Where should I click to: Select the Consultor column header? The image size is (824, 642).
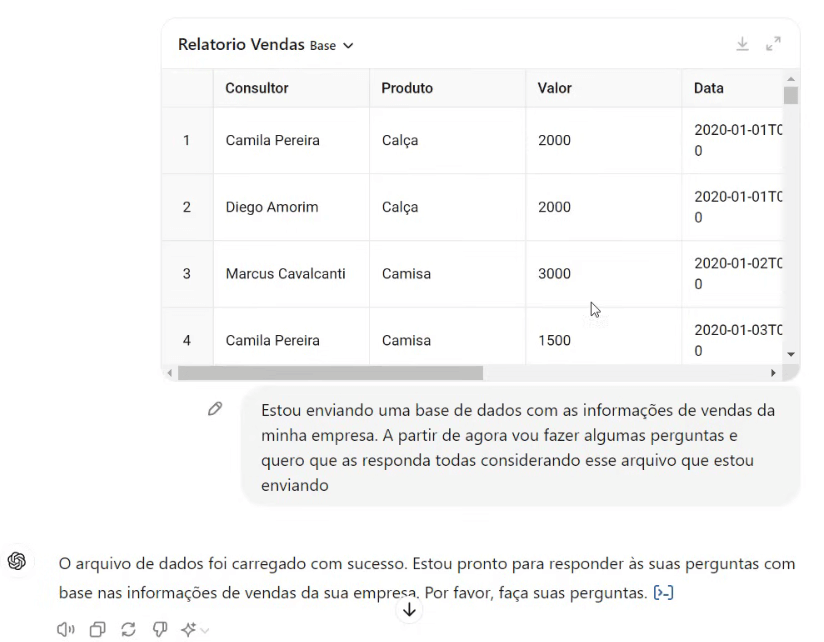(291, 88)
